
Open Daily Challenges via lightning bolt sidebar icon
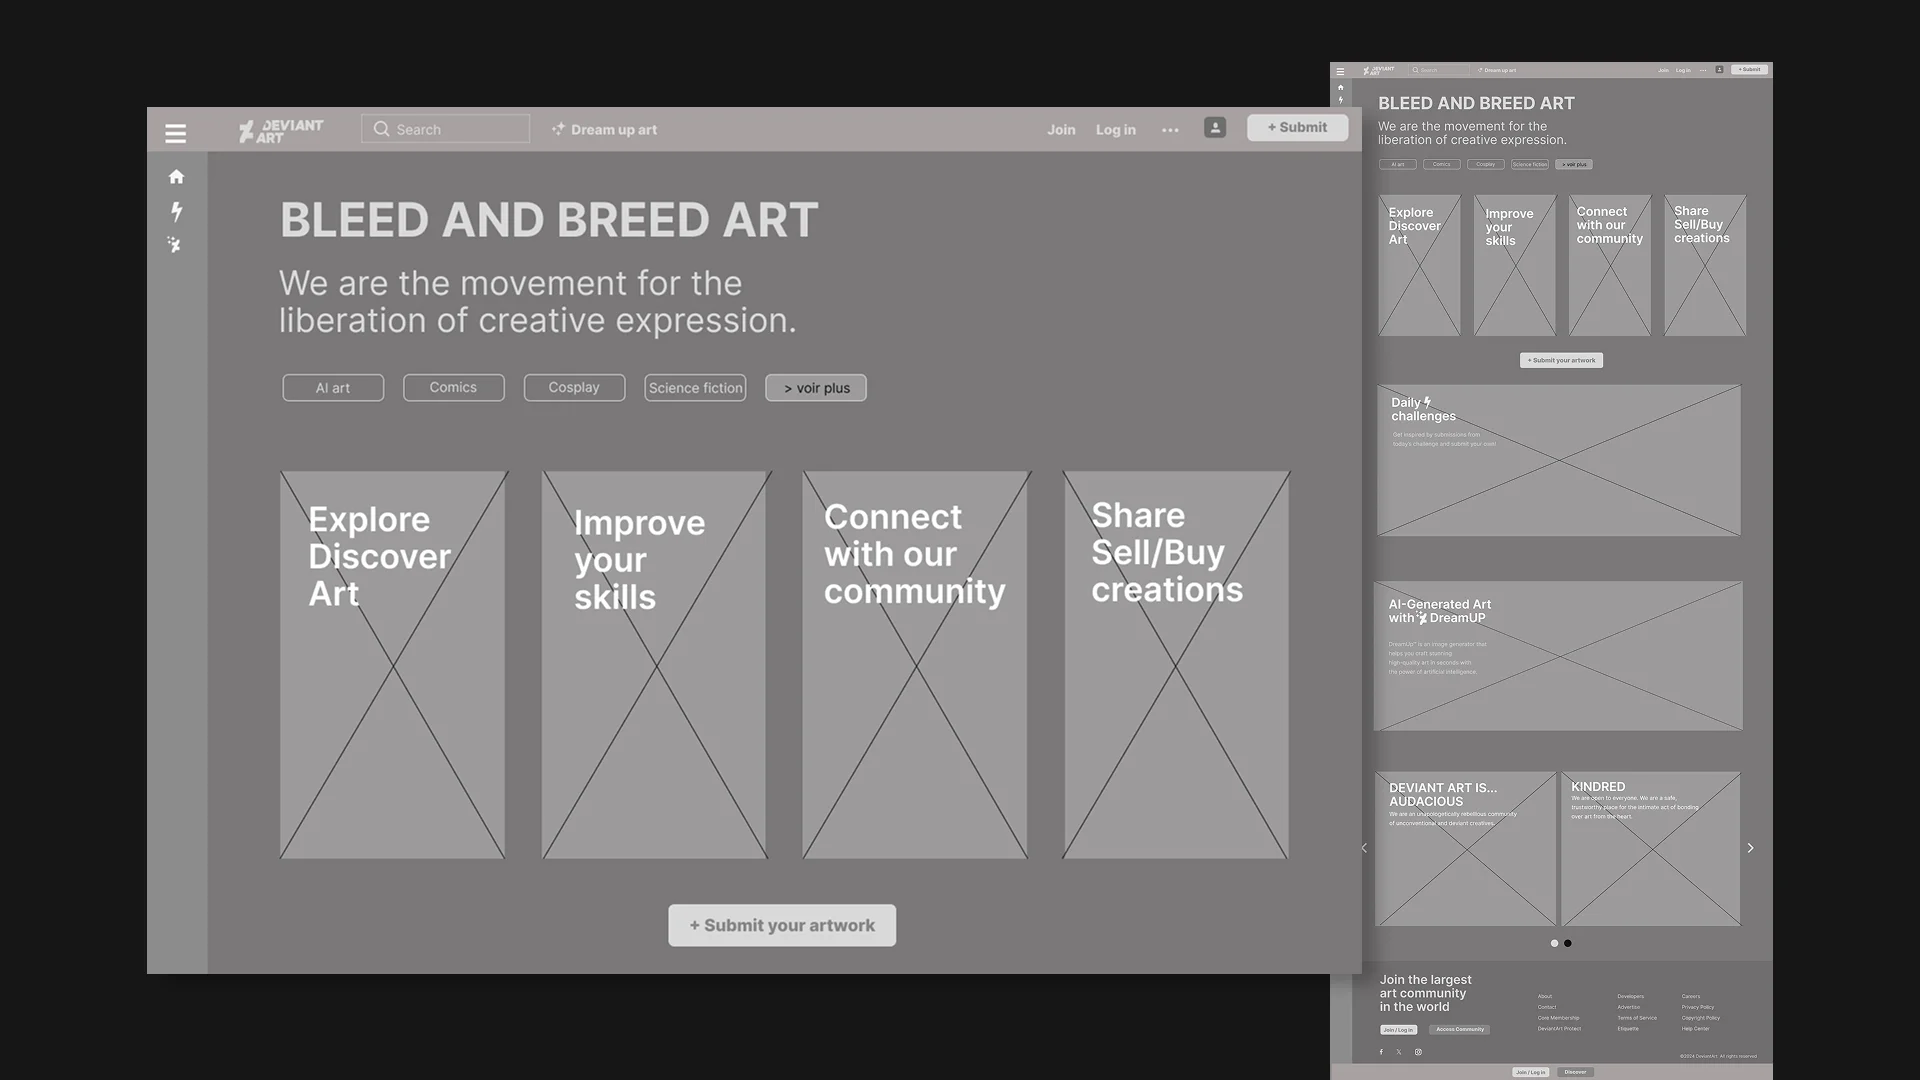(x=176, y=210)
